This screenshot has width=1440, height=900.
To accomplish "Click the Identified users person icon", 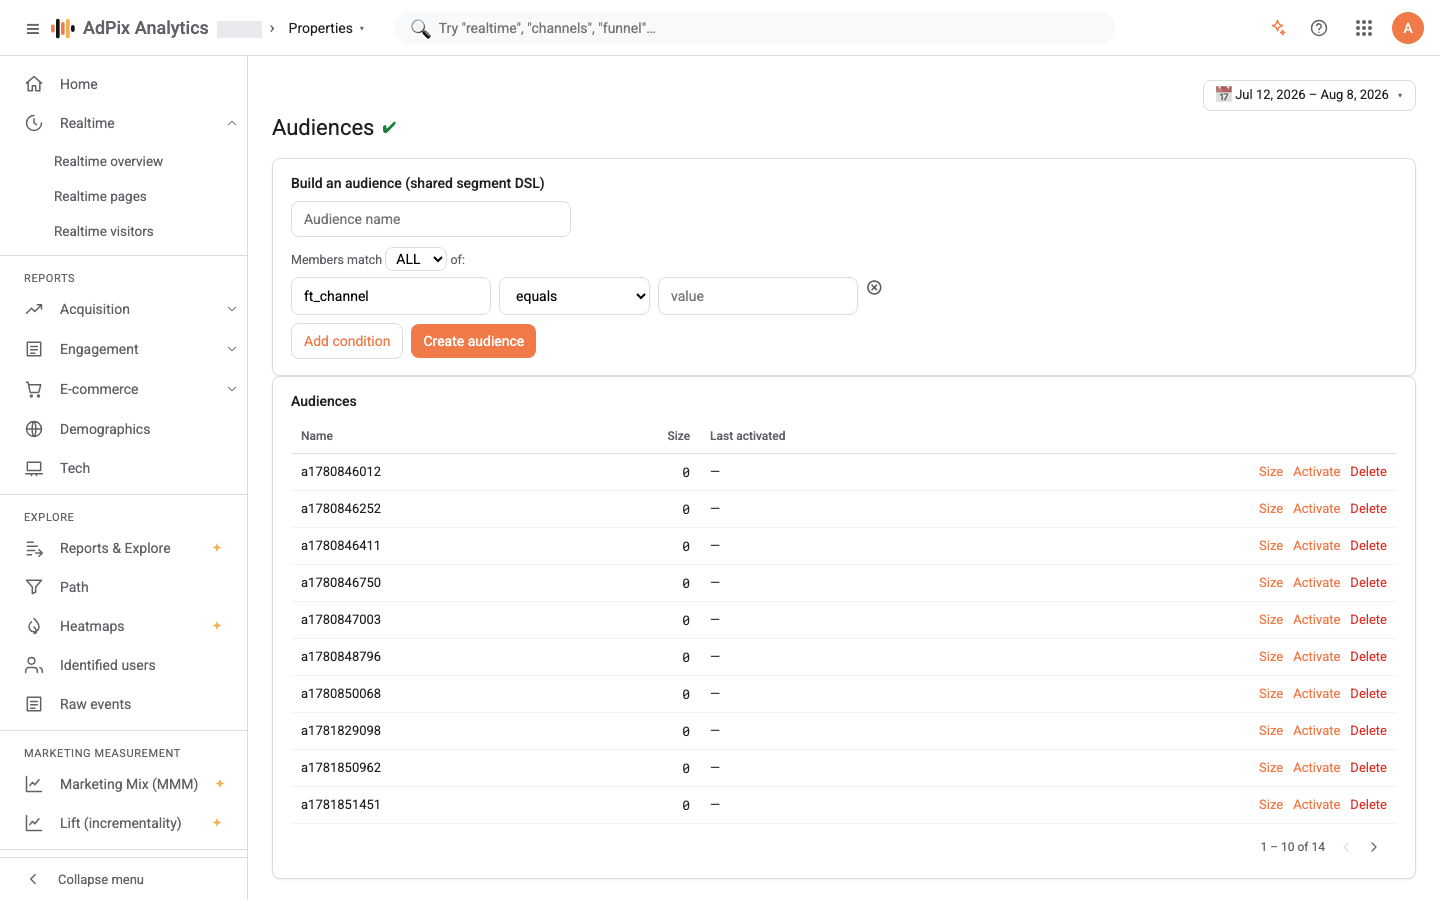I will click(34, 665).
